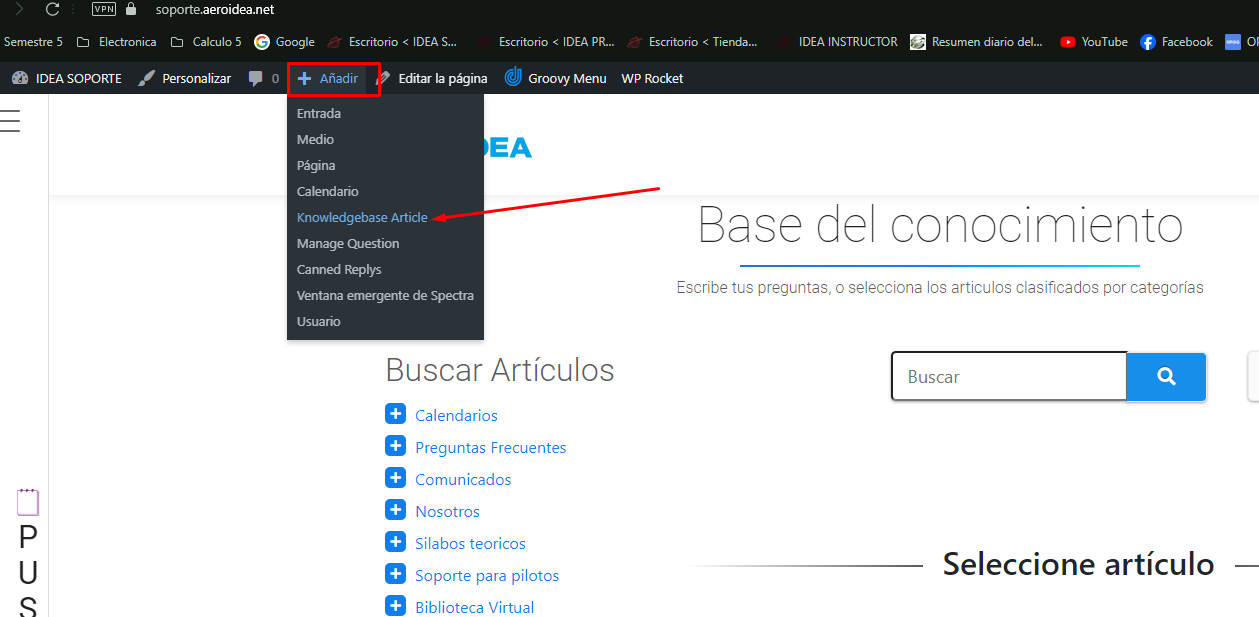Click the Buscar search input field
The width and height of the screenshot is (1259, 617).
tap(1009, 376)
